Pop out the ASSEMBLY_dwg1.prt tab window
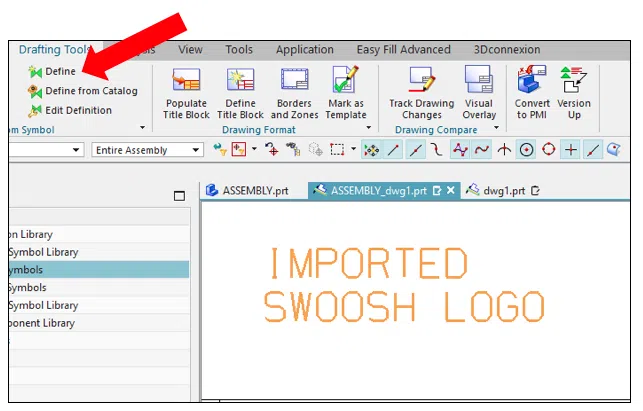The width and height of the screenshot is (643, 411). (x=437, y=191)
